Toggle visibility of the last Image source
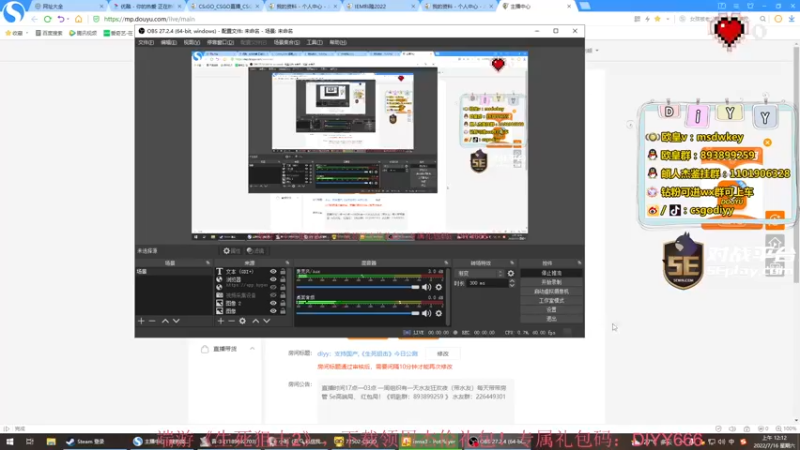This screenshot has width=800, height=450. click(x=273, y=311)
